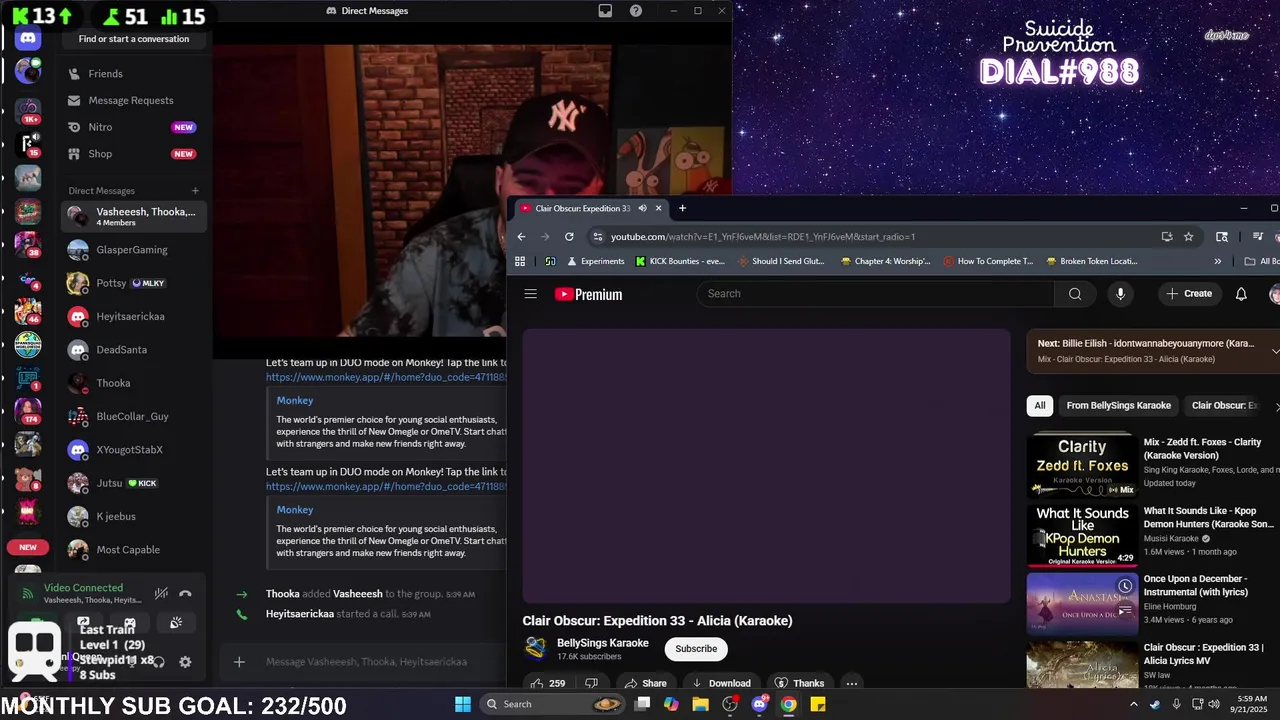The width and height of the screenshot is (1280, 720).
Task: Go back in Chrome
Action: (x=521, y=237)
